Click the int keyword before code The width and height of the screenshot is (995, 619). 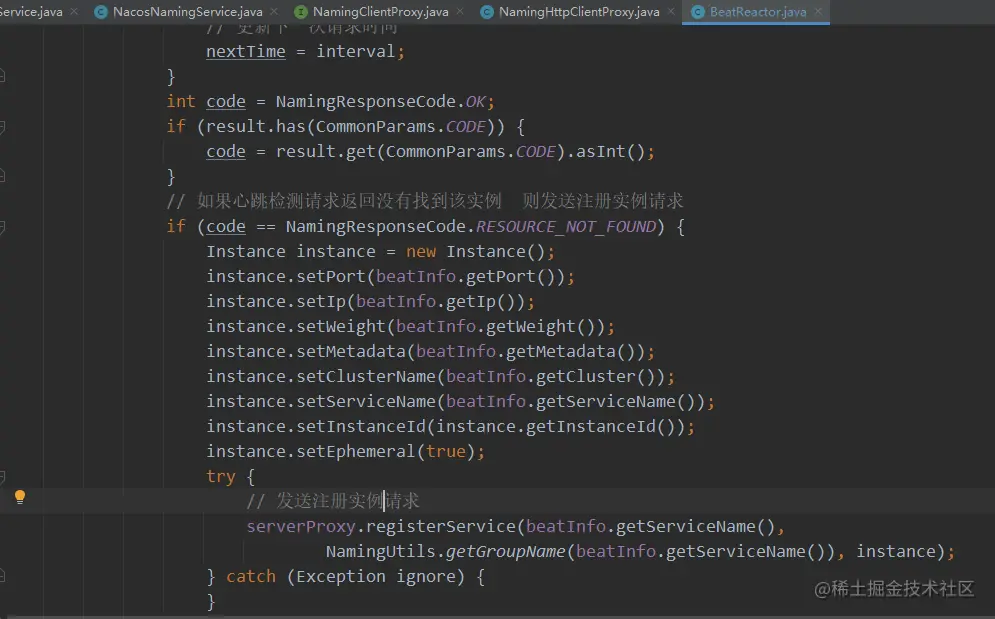[x=181, y=102]
